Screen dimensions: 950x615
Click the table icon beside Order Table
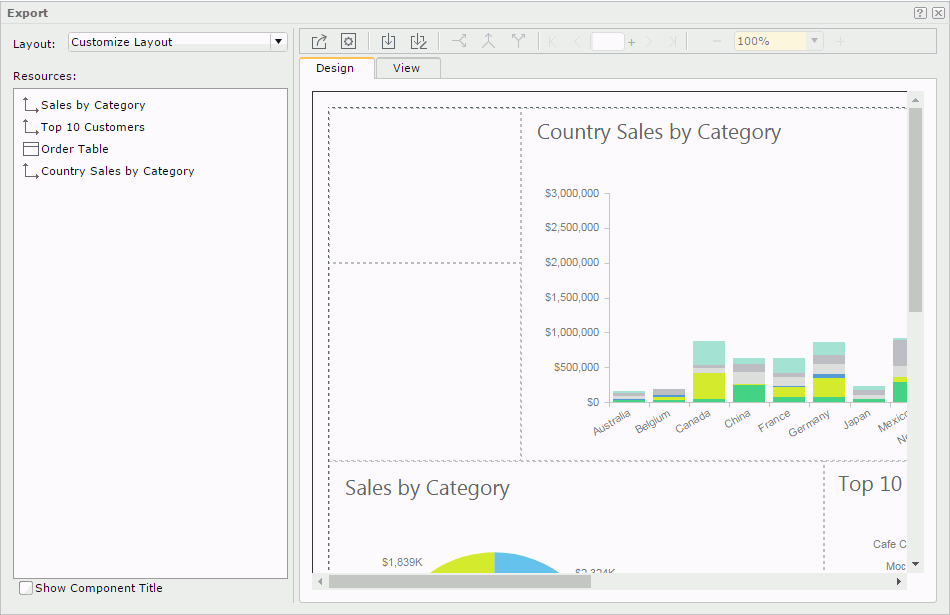[30, 149]
